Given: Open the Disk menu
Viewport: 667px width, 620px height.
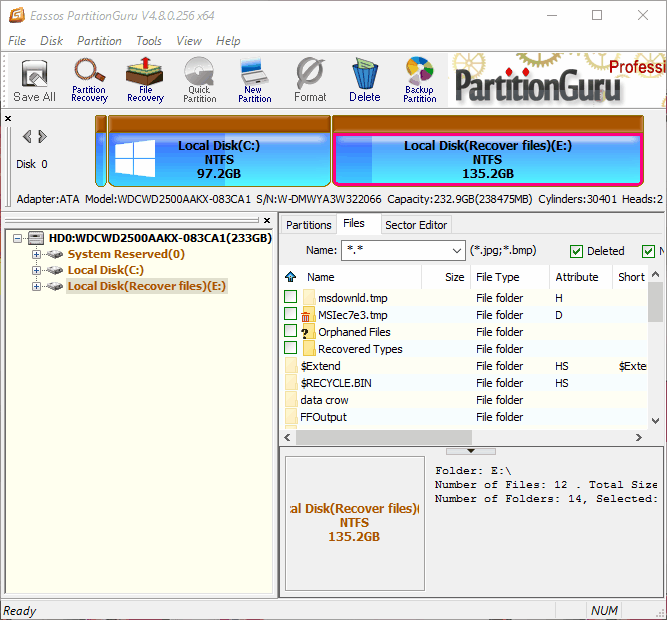Looking at the screenshot, I should 51,41.
